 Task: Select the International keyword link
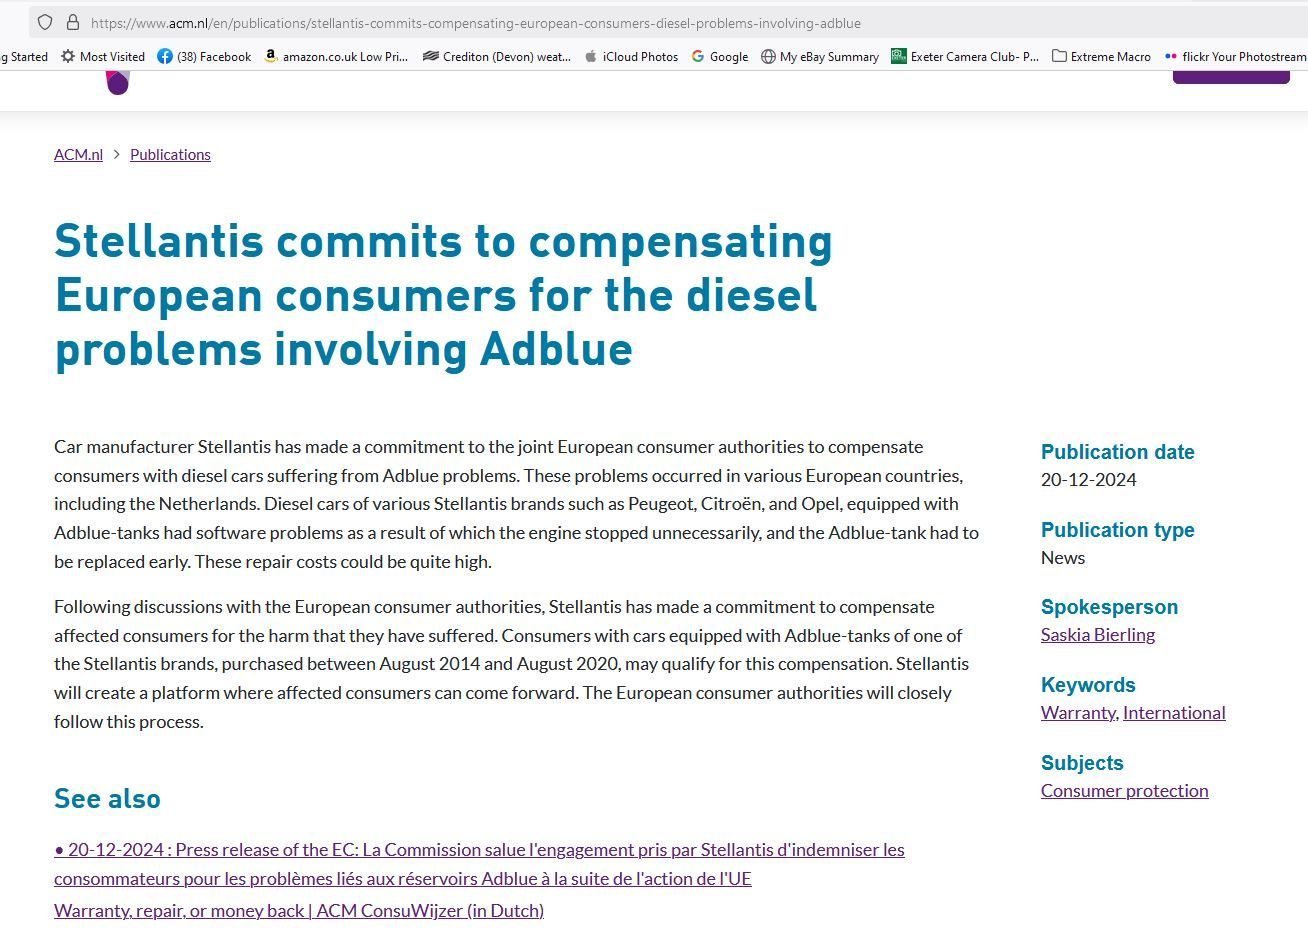click(1174, 712)
